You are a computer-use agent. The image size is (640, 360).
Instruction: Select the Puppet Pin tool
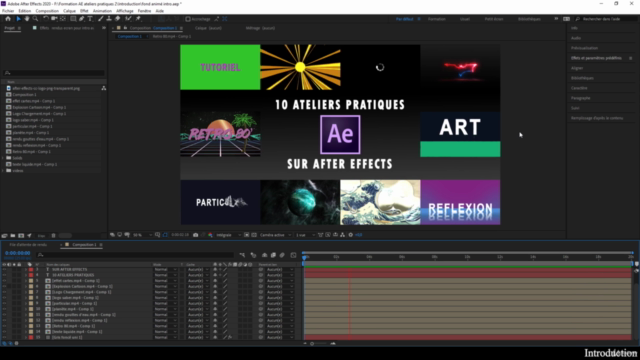(x=138, y=19)
